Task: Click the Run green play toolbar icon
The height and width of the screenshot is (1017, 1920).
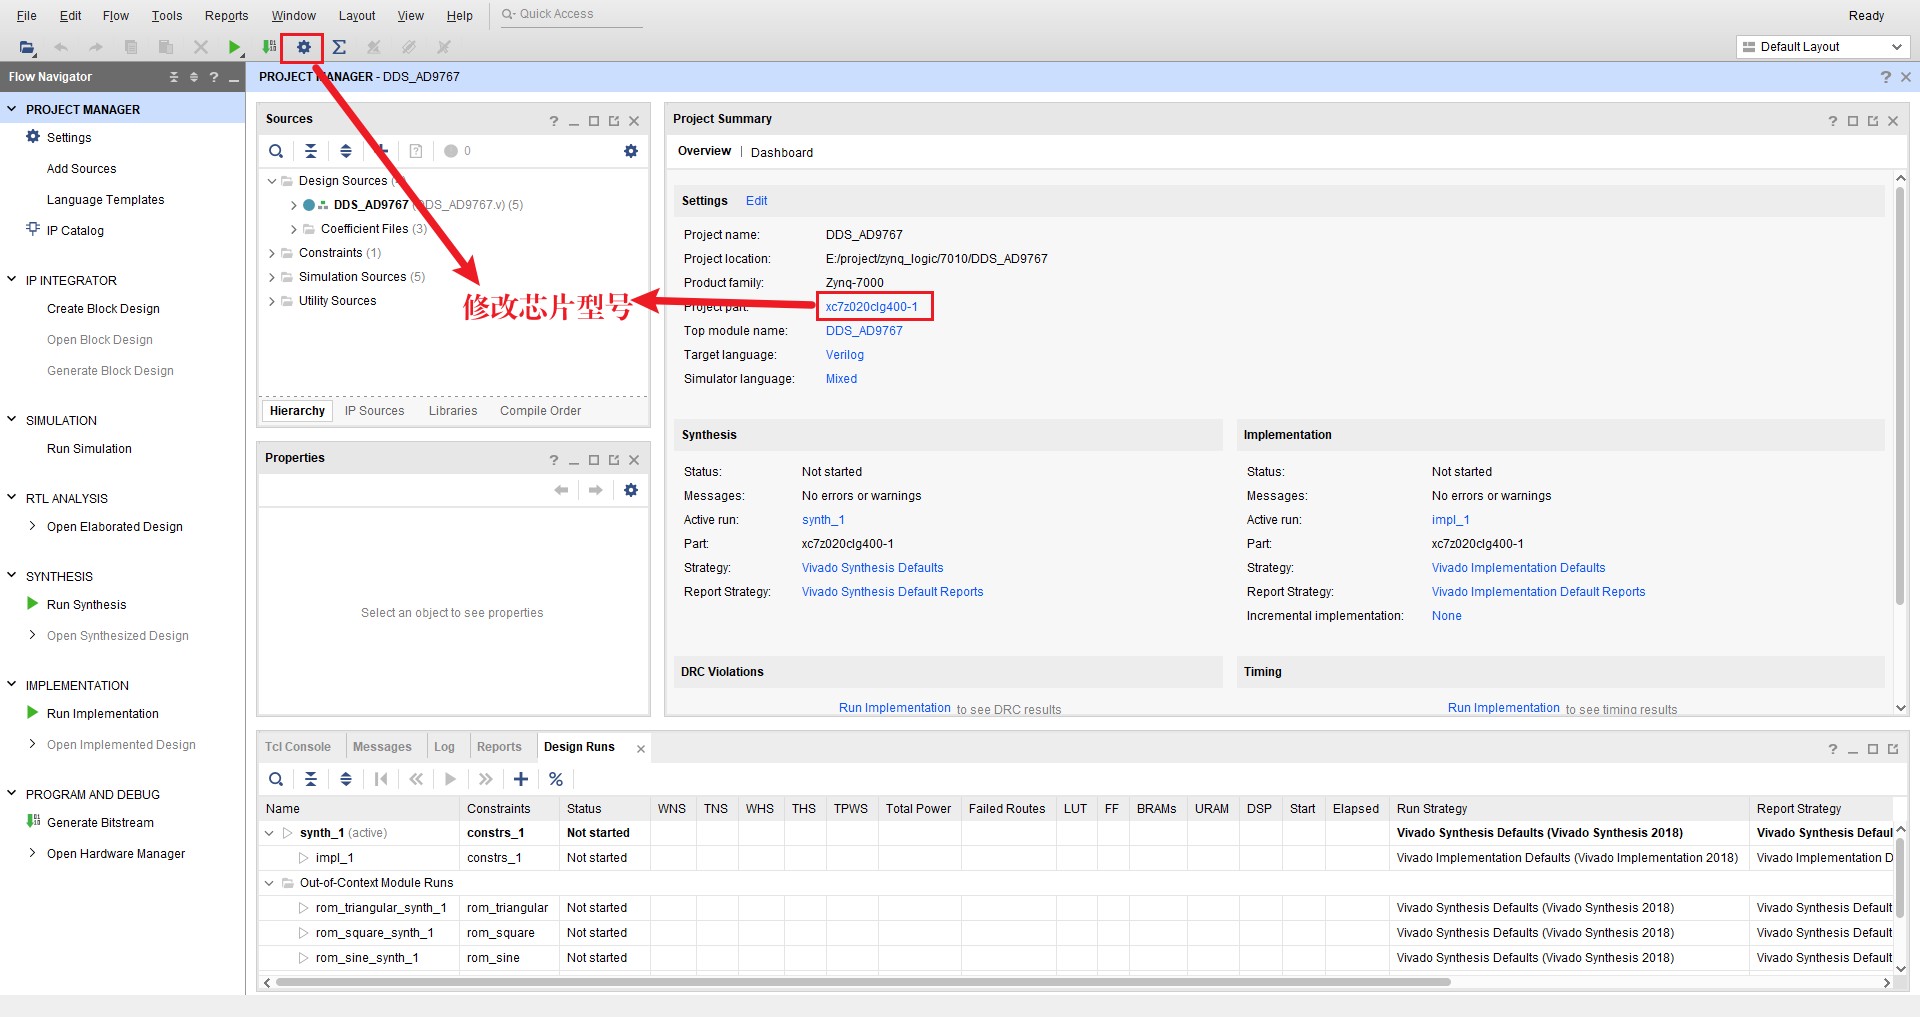Action: point(234,47)
